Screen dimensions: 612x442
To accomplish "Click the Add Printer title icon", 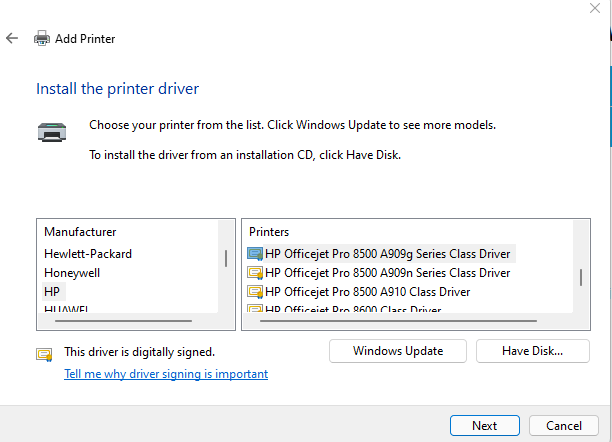I will 42,38.
